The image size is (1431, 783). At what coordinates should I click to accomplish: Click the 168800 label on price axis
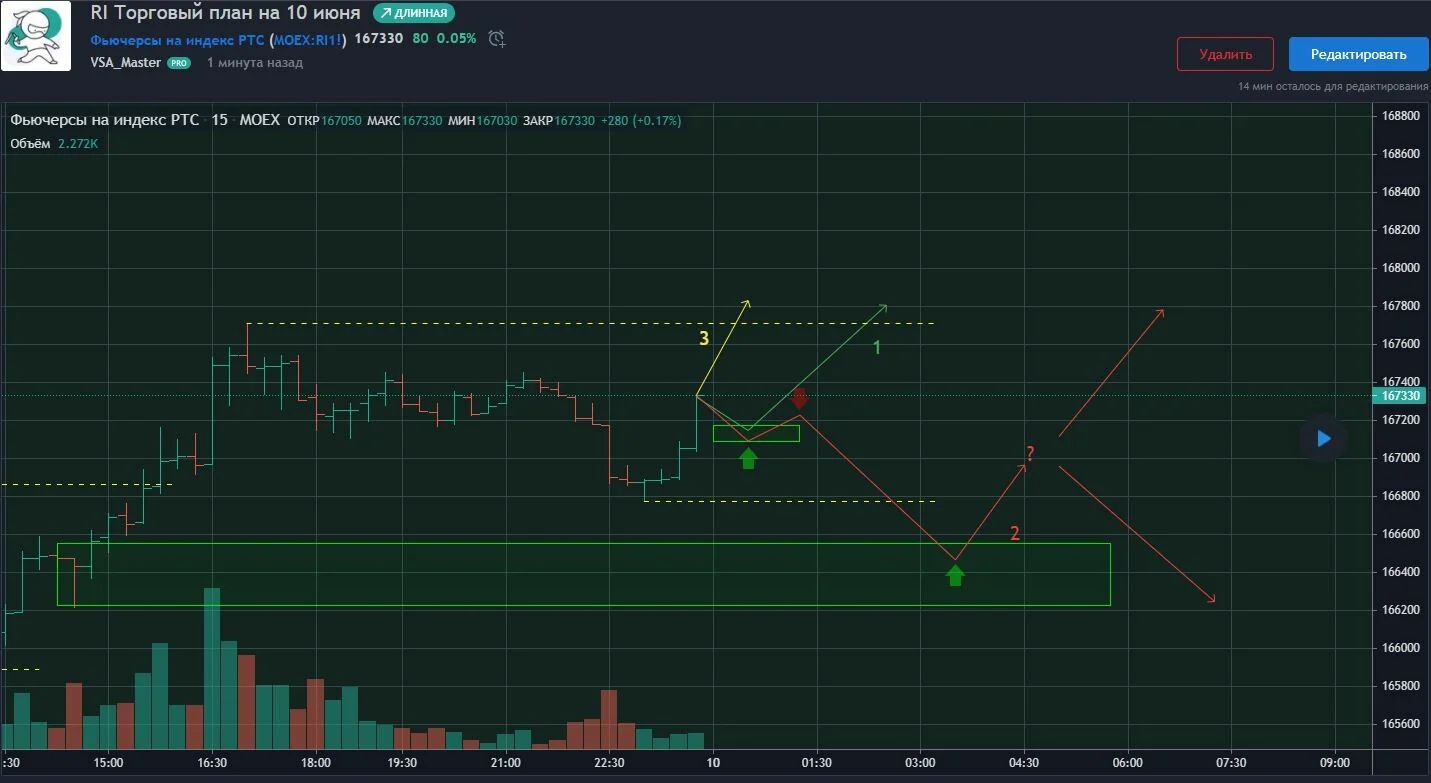pyautogui.click(x=1401, y=116)
